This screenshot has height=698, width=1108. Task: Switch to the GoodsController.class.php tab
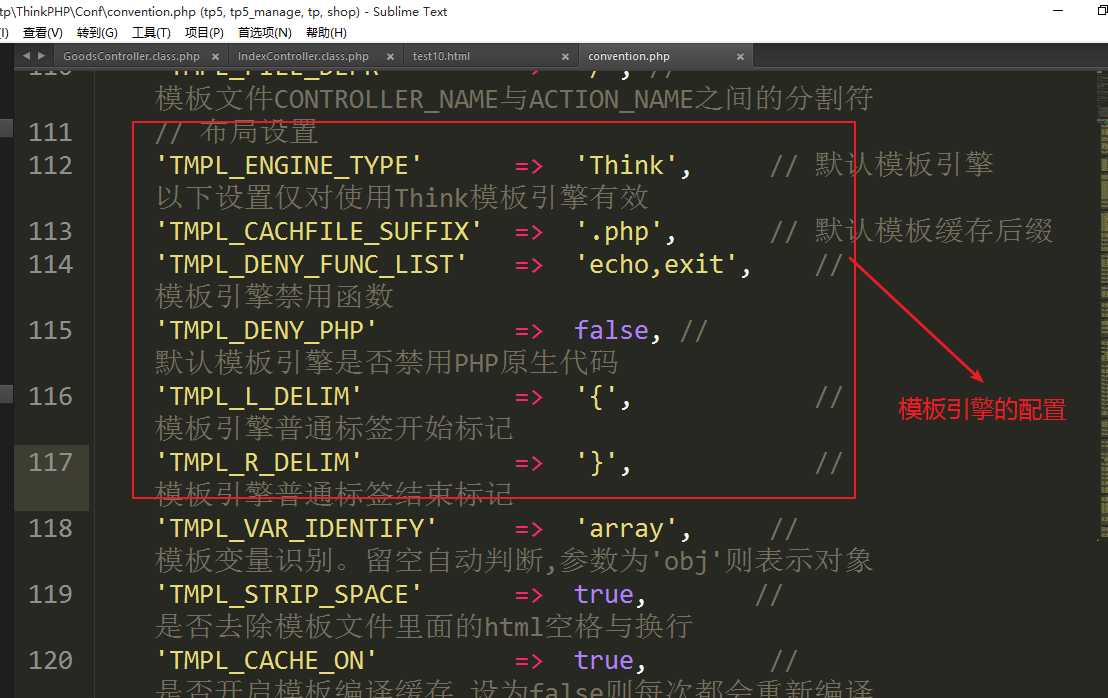[x=131, y=57]
